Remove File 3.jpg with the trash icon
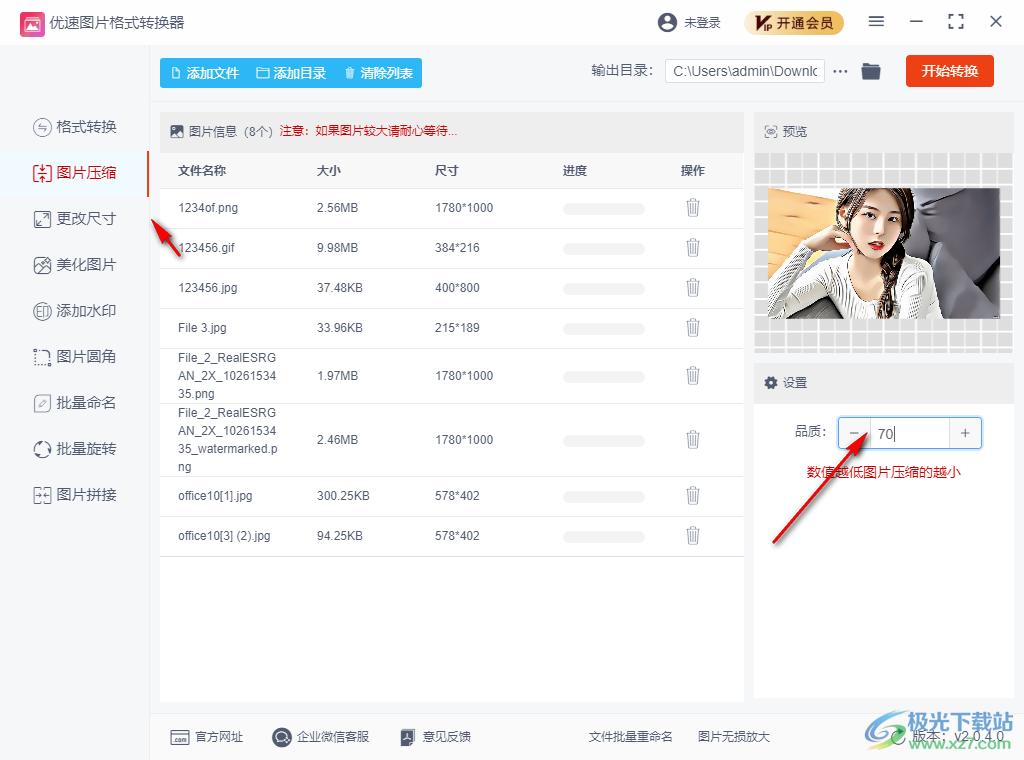Image resolution: width=1024 pixels, height=760 pixels. (x=693, y=327)
